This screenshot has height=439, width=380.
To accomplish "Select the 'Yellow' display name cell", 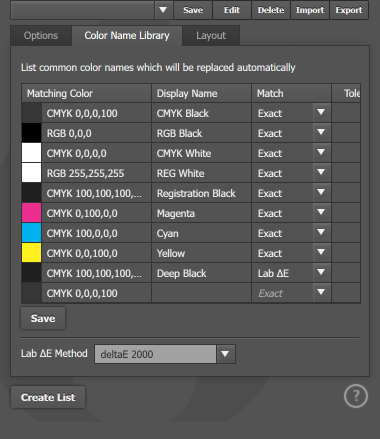I will (201, 253).
